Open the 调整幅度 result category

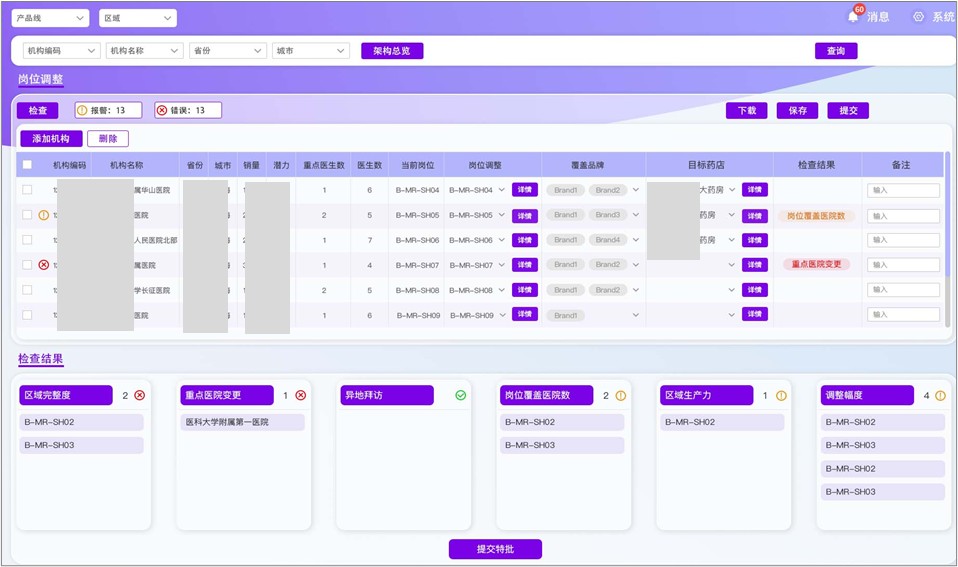point(867,395)
